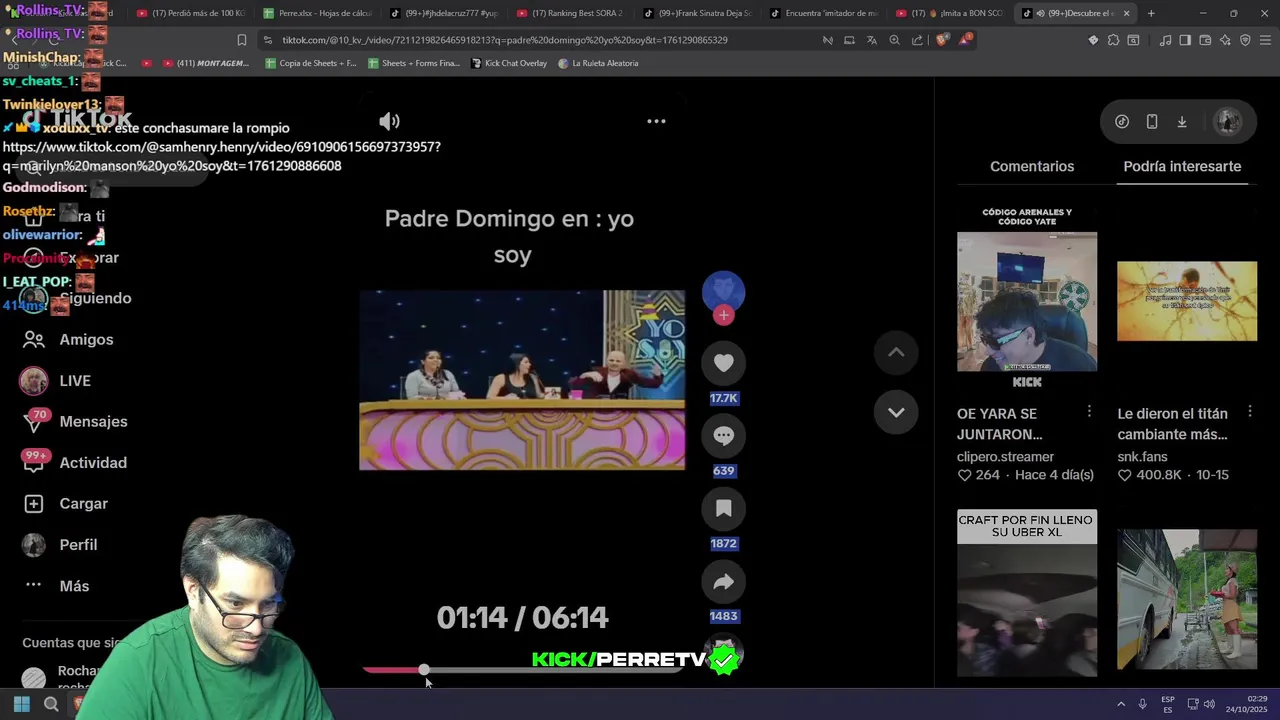Image resolution: width=1280 pixels, height=720 pixels.
Task: Follow the creator via red plus badge
Action: coord(724,315)
